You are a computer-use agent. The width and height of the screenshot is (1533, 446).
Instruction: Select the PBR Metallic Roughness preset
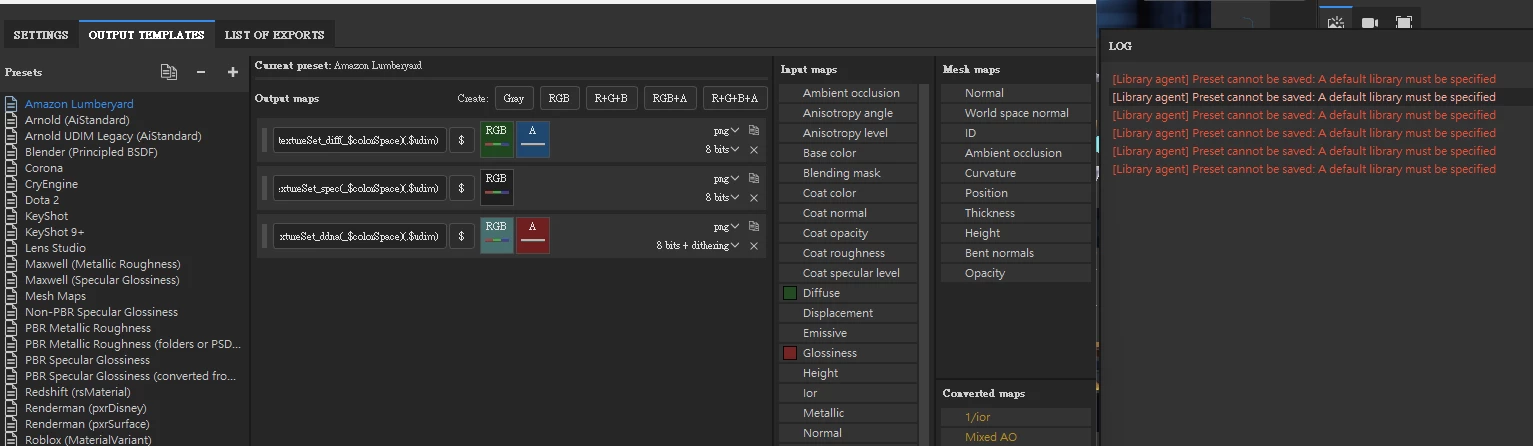point(88,328)
